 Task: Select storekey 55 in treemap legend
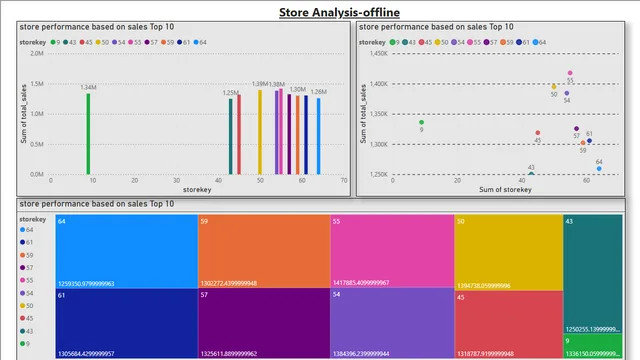pyautogui.click(x=27, y=280)
